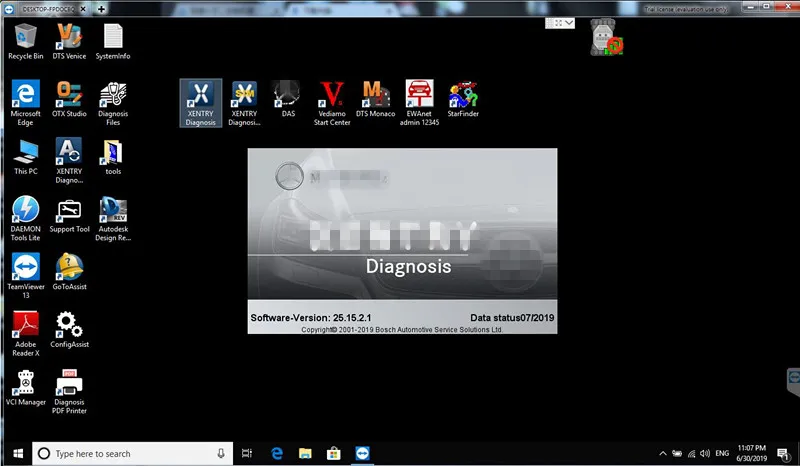
Task: Launch Vediamo Start Center shortcut
Action: 332,103
